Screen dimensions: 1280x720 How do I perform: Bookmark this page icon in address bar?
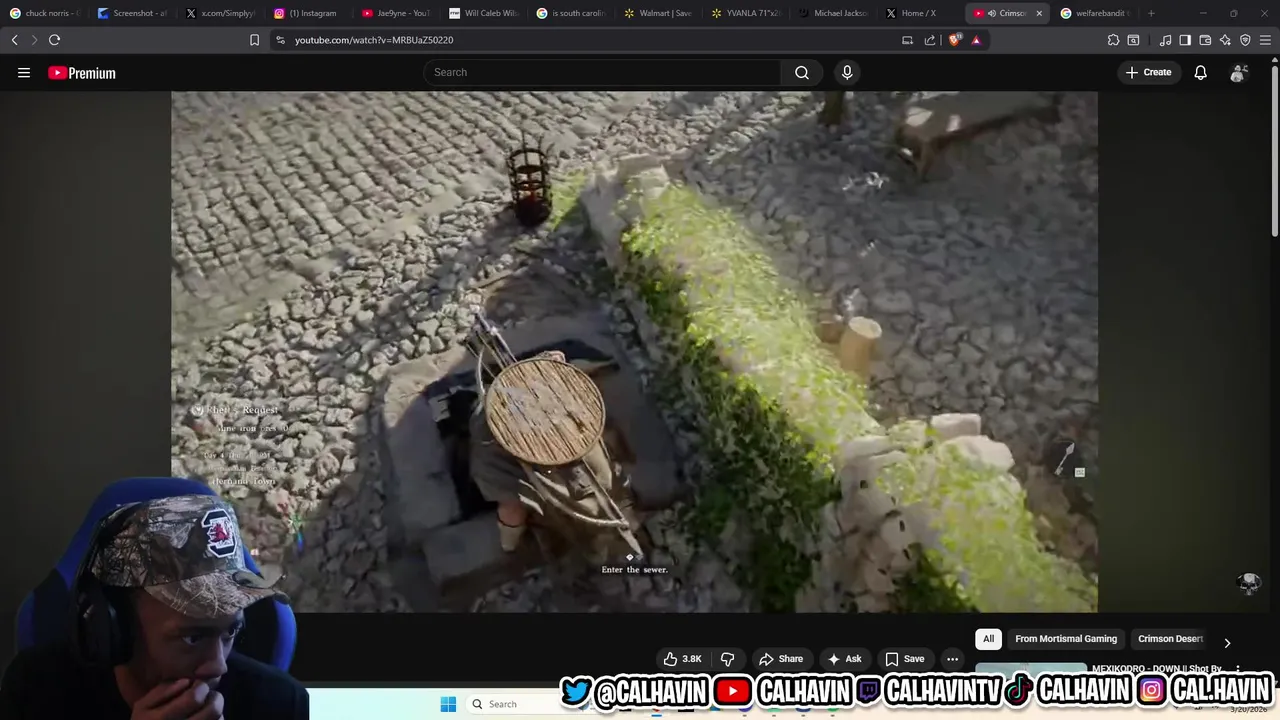point(254,40)
